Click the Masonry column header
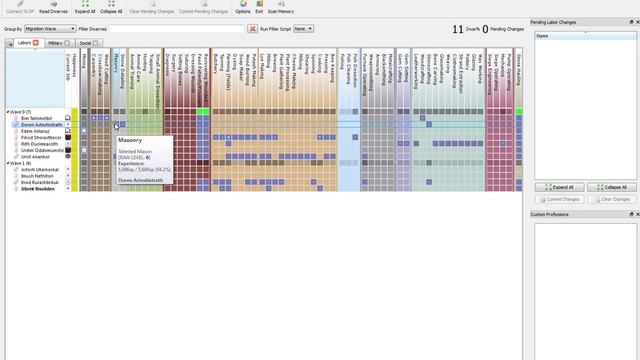The image size is (640, 360). click(116, 78)
